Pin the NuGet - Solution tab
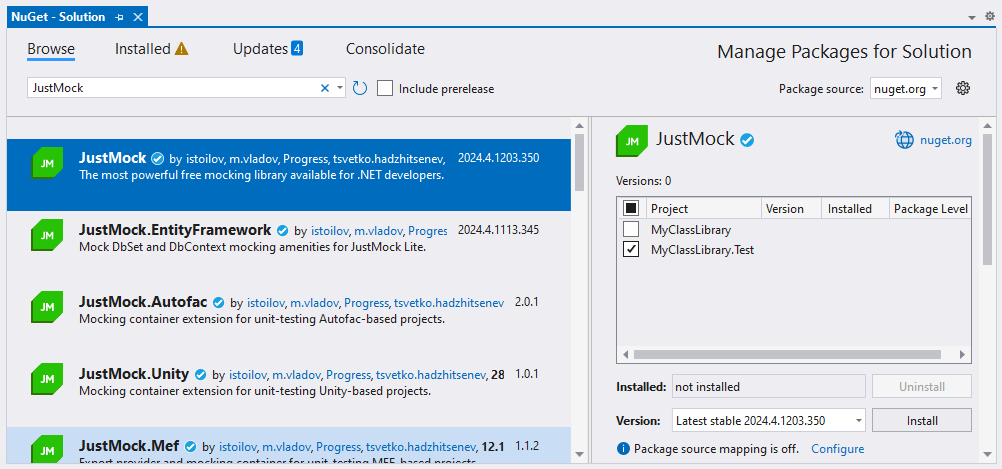1002x469 pixels. [x=120, y=17]
